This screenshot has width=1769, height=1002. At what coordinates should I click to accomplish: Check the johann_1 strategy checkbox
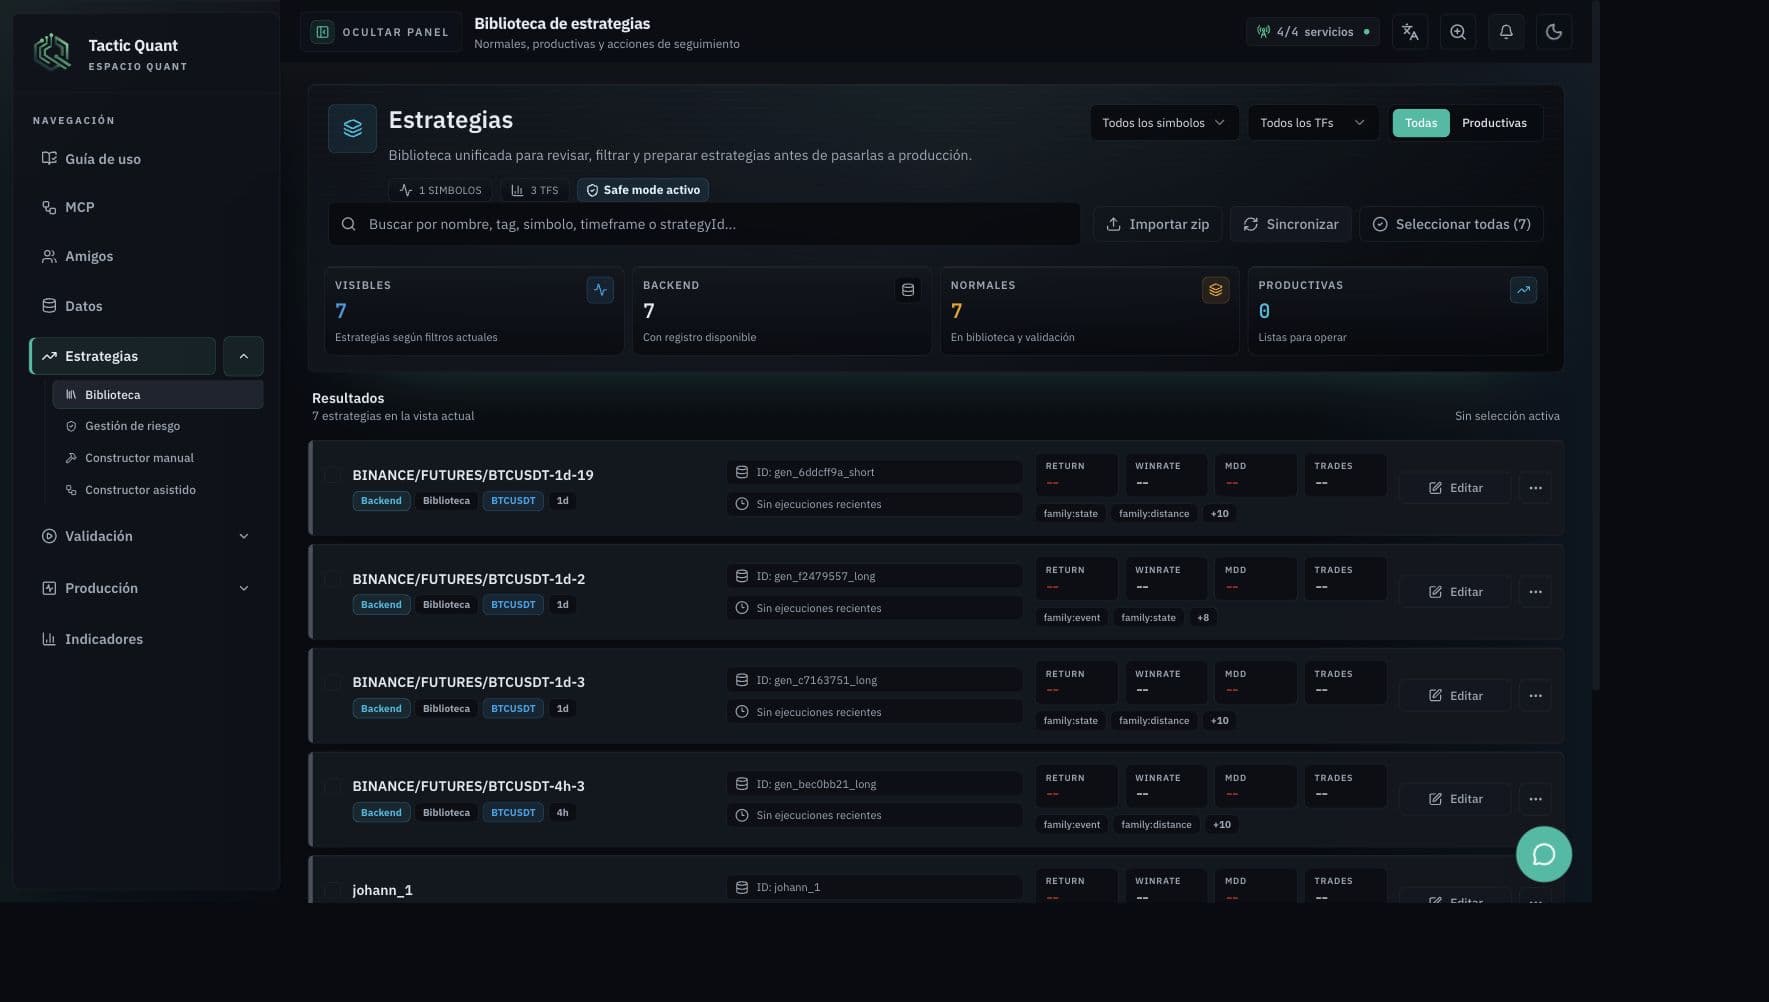(332, 890)
